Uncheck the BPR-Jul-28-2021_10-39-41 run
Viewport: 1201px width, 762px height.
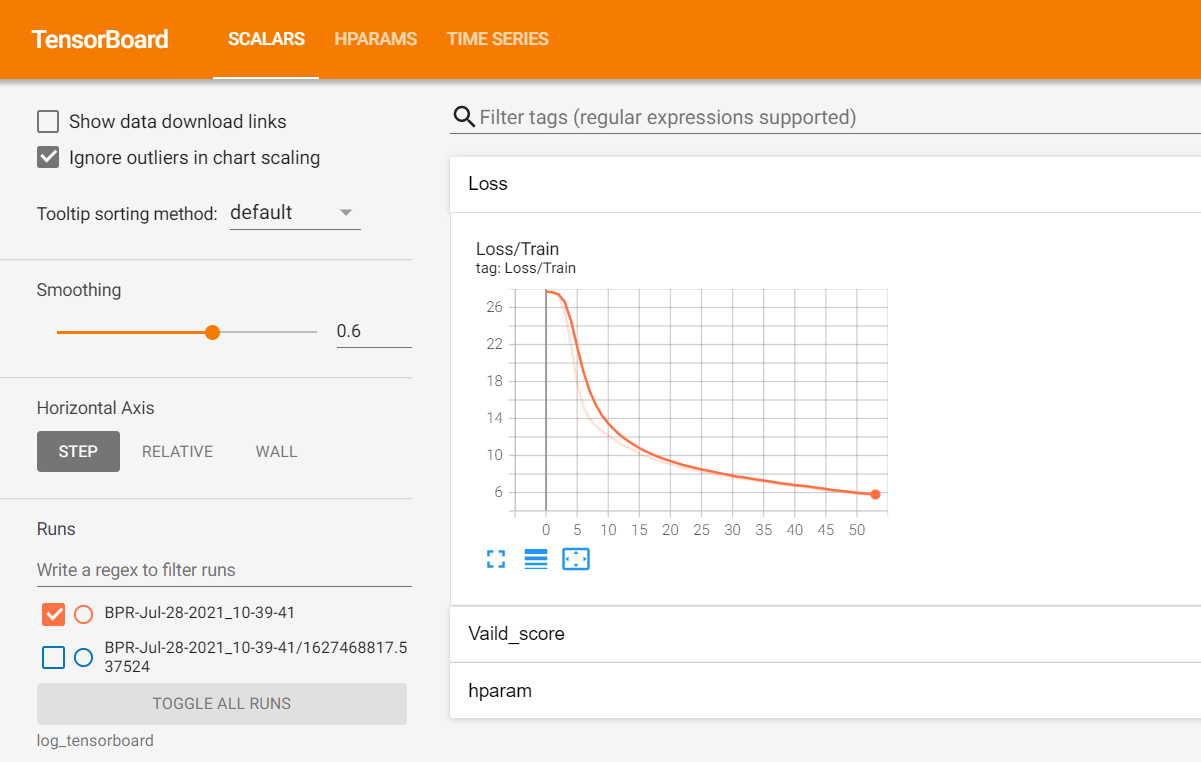(54, 614)
